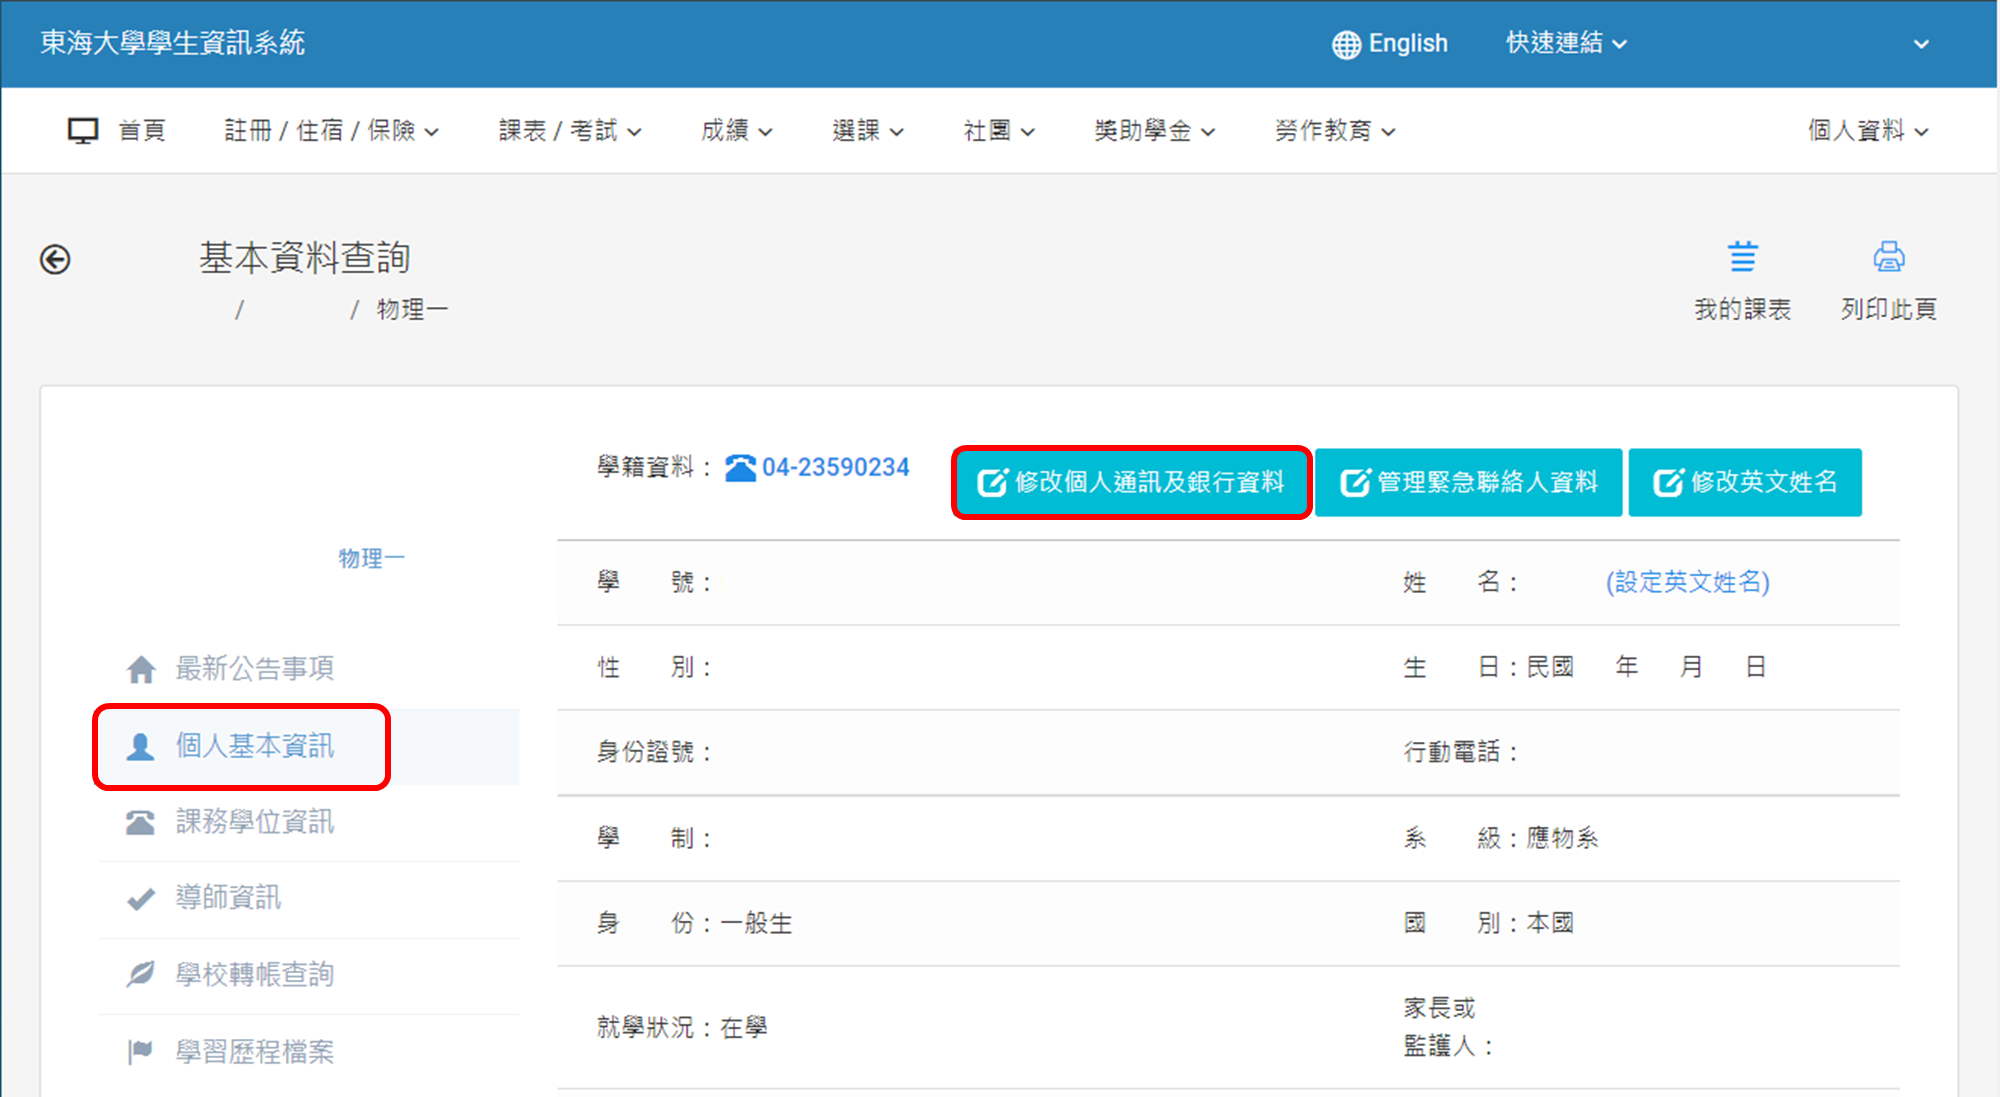Select 個人基本資訊 in sidebar

[x=254, y=746]
